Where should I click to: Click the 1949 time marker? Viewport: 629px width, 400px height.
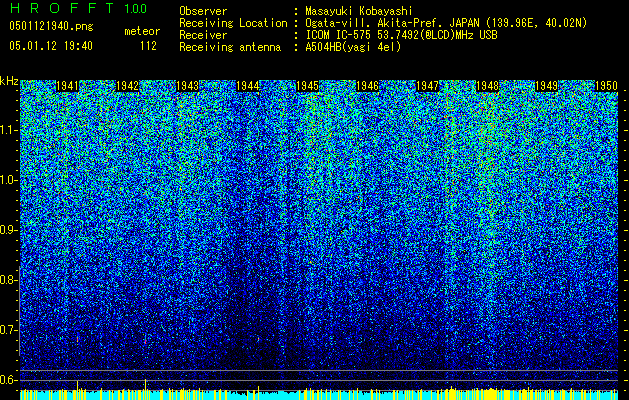tap(547, 86)
